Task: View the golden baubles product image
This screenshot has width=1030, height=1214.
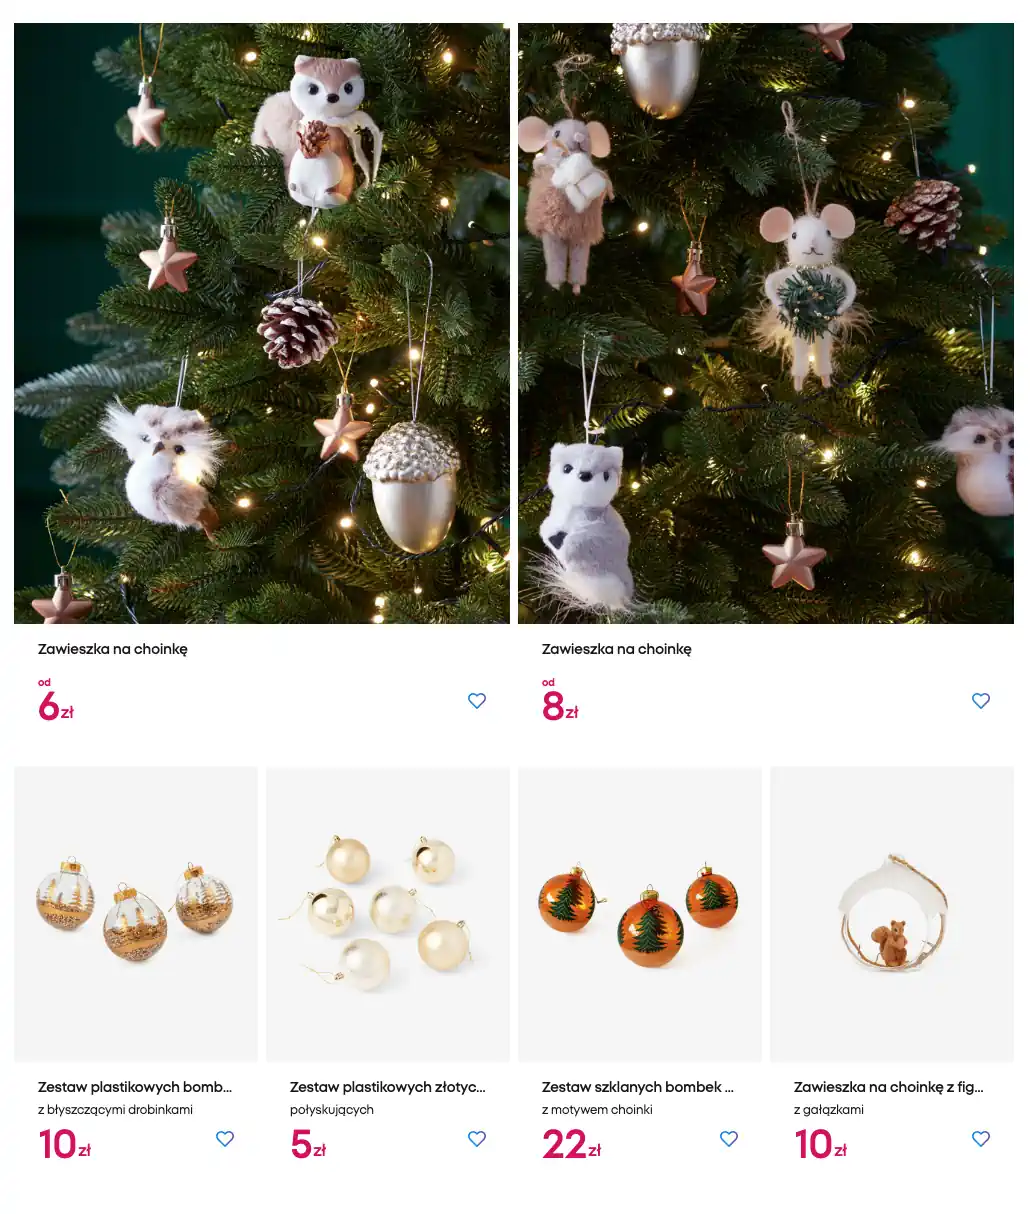Action: [388, 914]
